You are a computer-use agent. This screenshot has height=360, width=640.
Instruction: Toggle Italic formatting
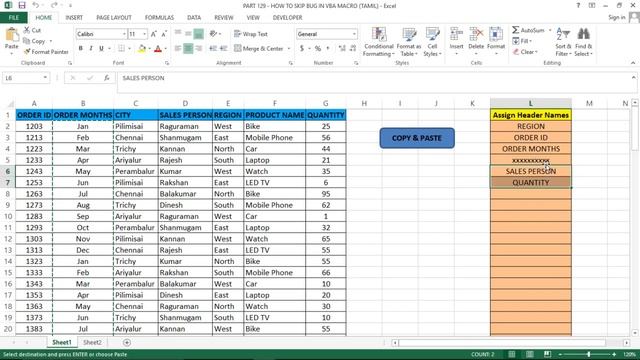coord(91,49)
